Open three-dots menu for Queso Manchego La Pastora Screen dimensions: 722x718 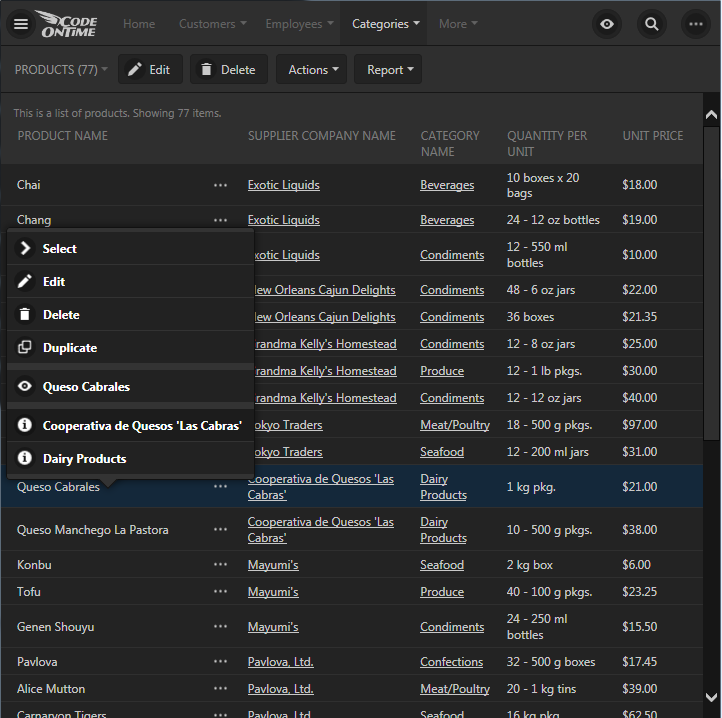(221, 530)
